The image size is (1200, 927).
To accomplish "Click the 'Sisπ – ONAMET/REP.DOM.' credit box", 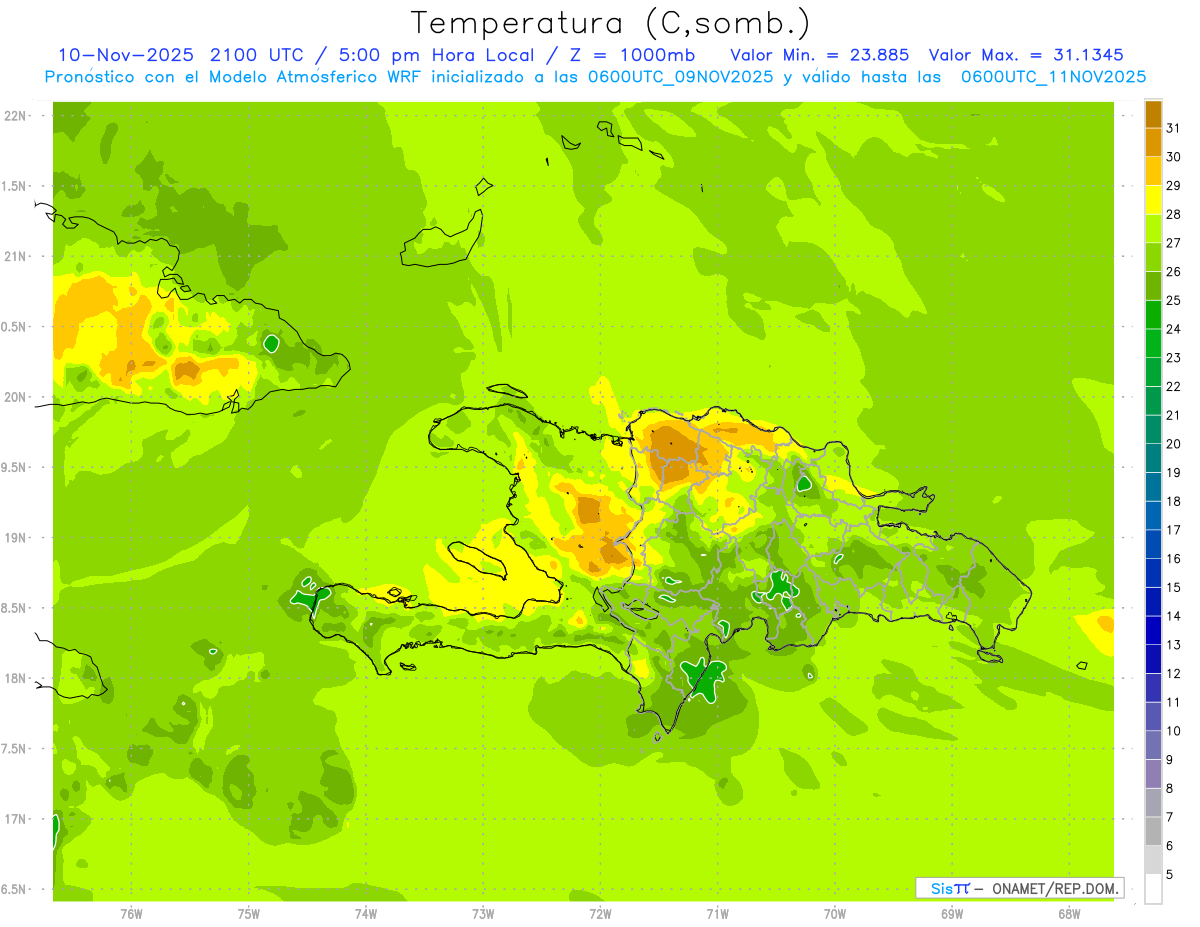I will tap(1019, 888).
